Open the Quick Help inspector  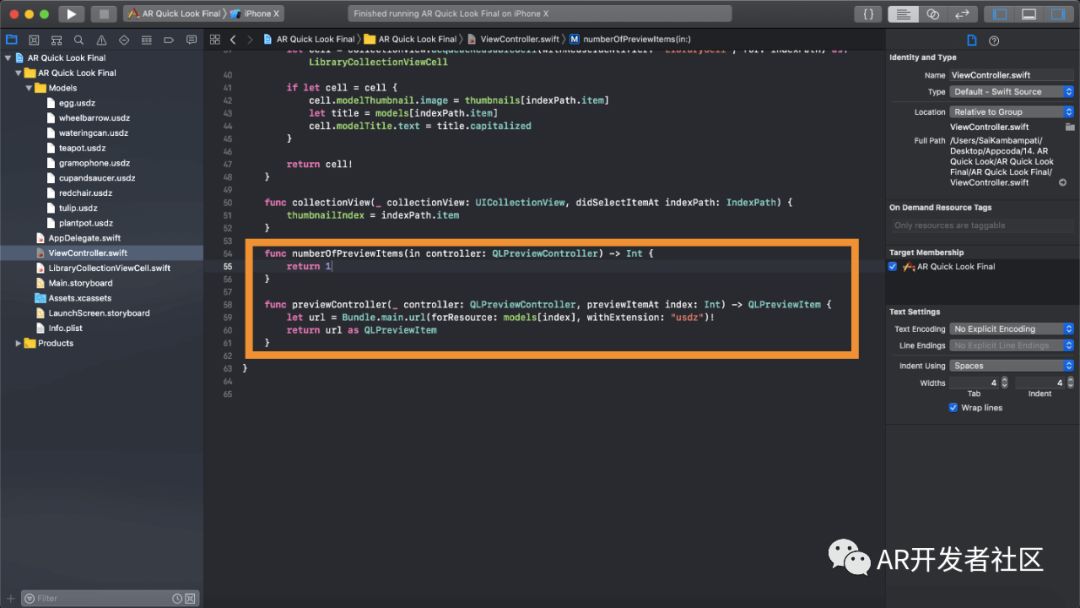click(x=994, y=40)
